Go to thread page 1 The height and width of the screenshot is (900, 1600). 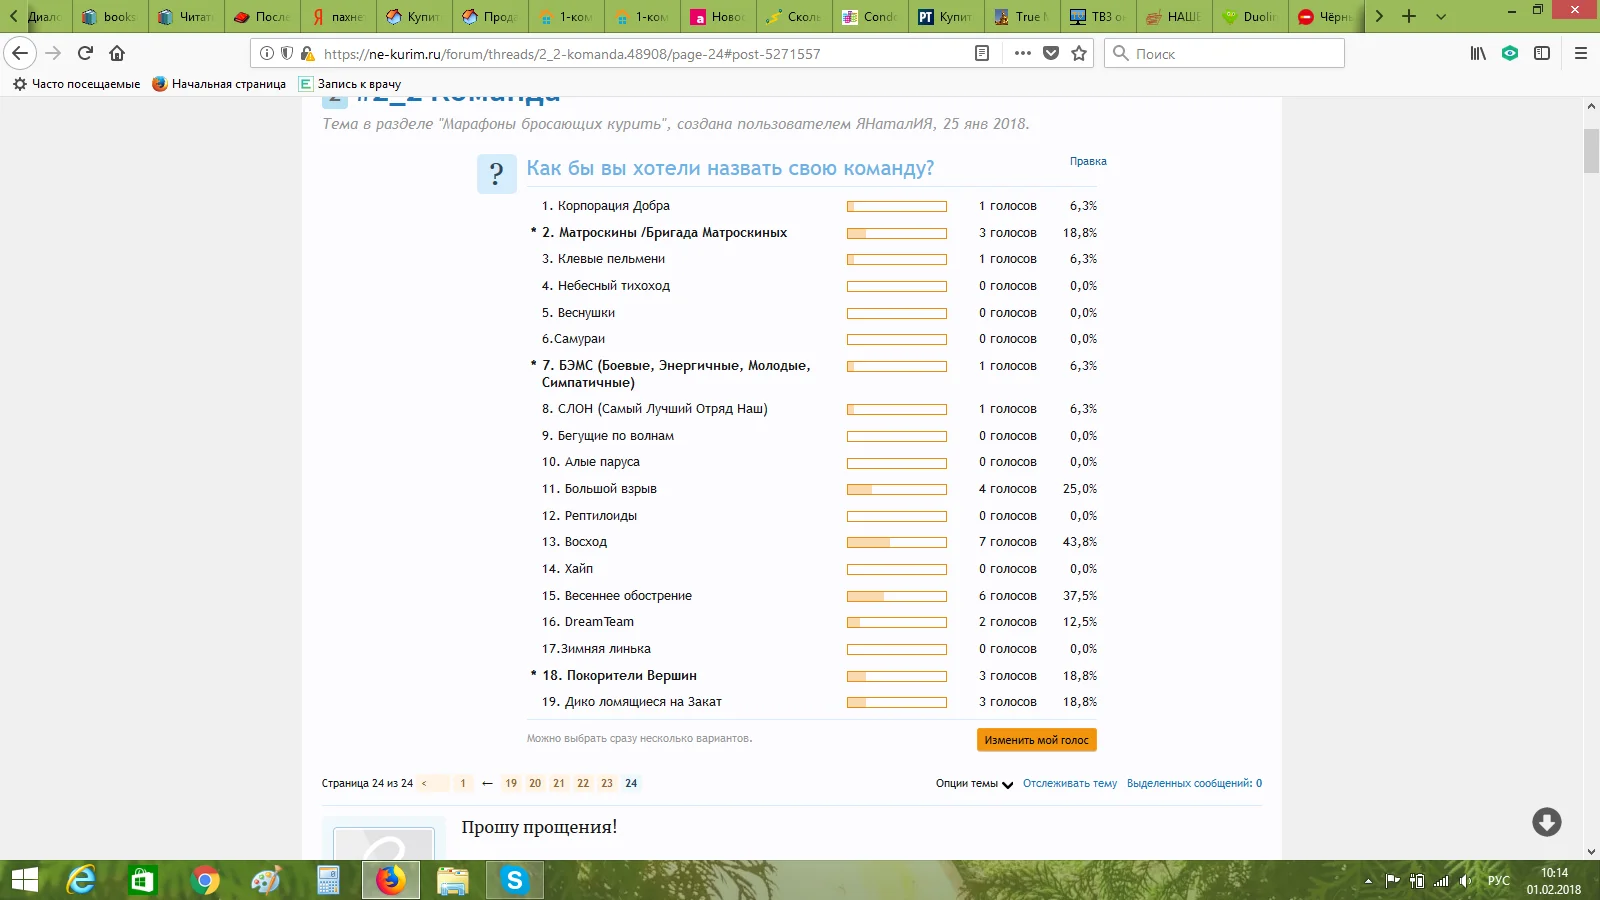click(463, 783)
